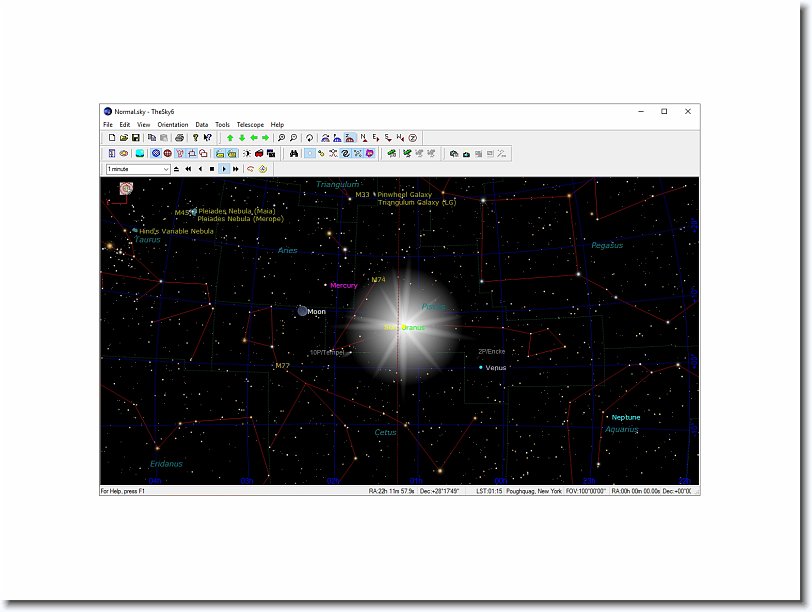The width and height of the screenshot is (812, 612).
Task: Open Find with the binoculars icon
Action: click(294, 153)
